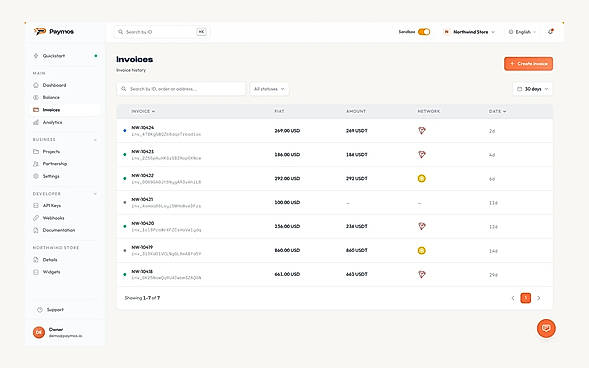
Task: Click the network icon for NW-10420
Action: pyautogui.click(x=421, y=226)
